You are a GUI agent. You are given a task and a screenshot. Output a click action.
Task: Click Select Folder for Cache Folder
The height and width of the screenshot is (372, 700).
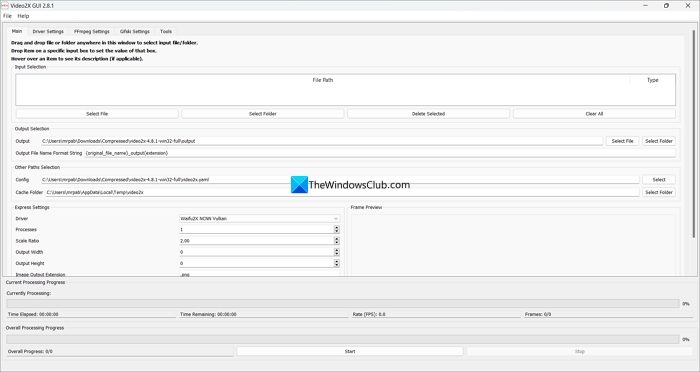click(659, 192)
